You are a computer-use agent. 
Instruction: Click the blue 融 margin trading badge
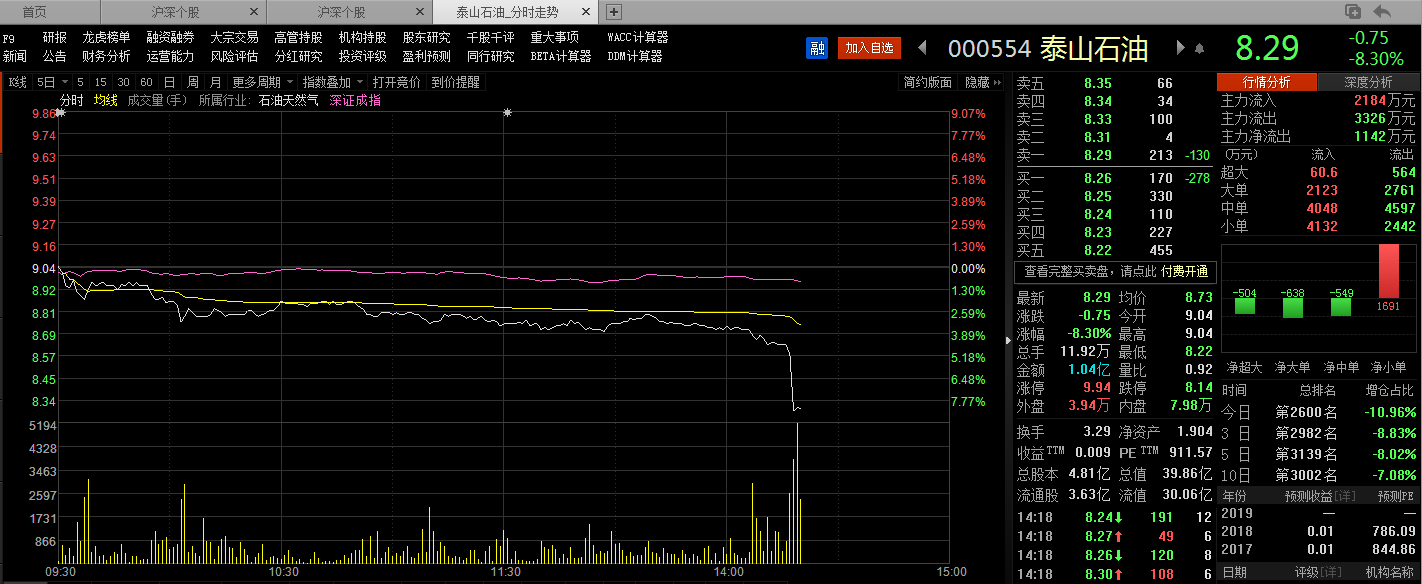click(816, 48)
